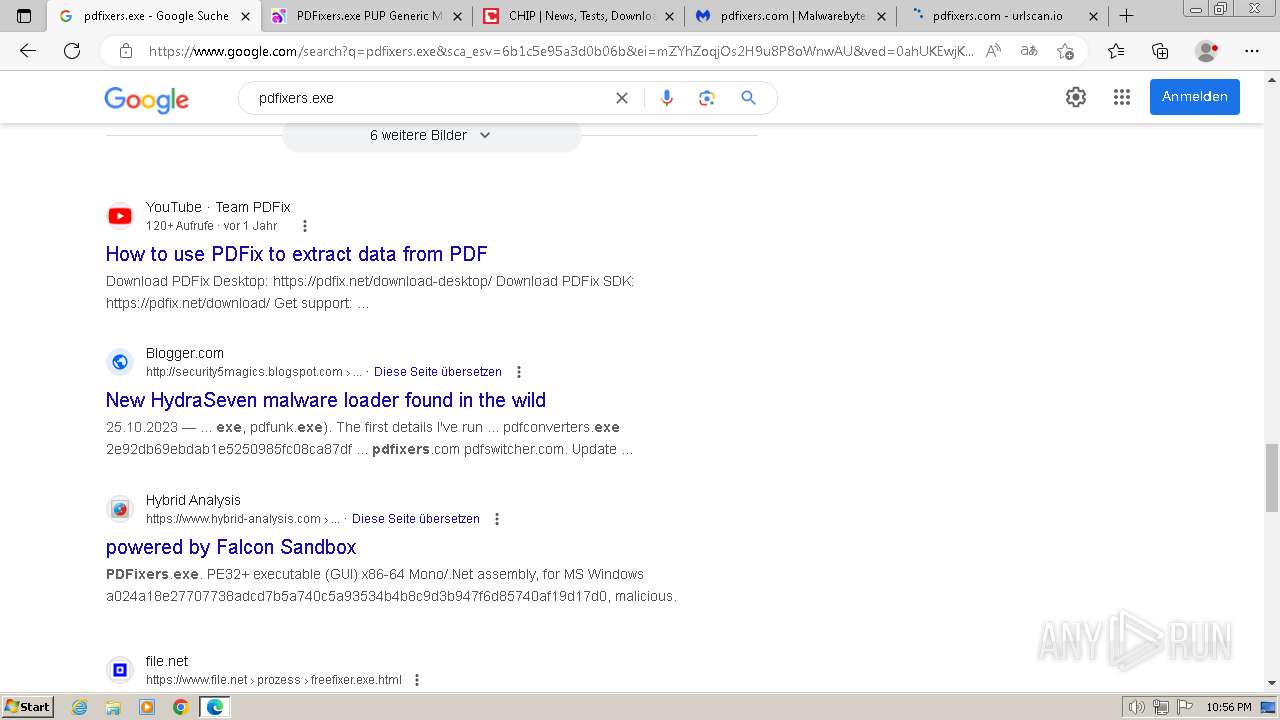Open How to use PDFix result
Viewport: 1280px width, 720px height.
tap(297, 254)
